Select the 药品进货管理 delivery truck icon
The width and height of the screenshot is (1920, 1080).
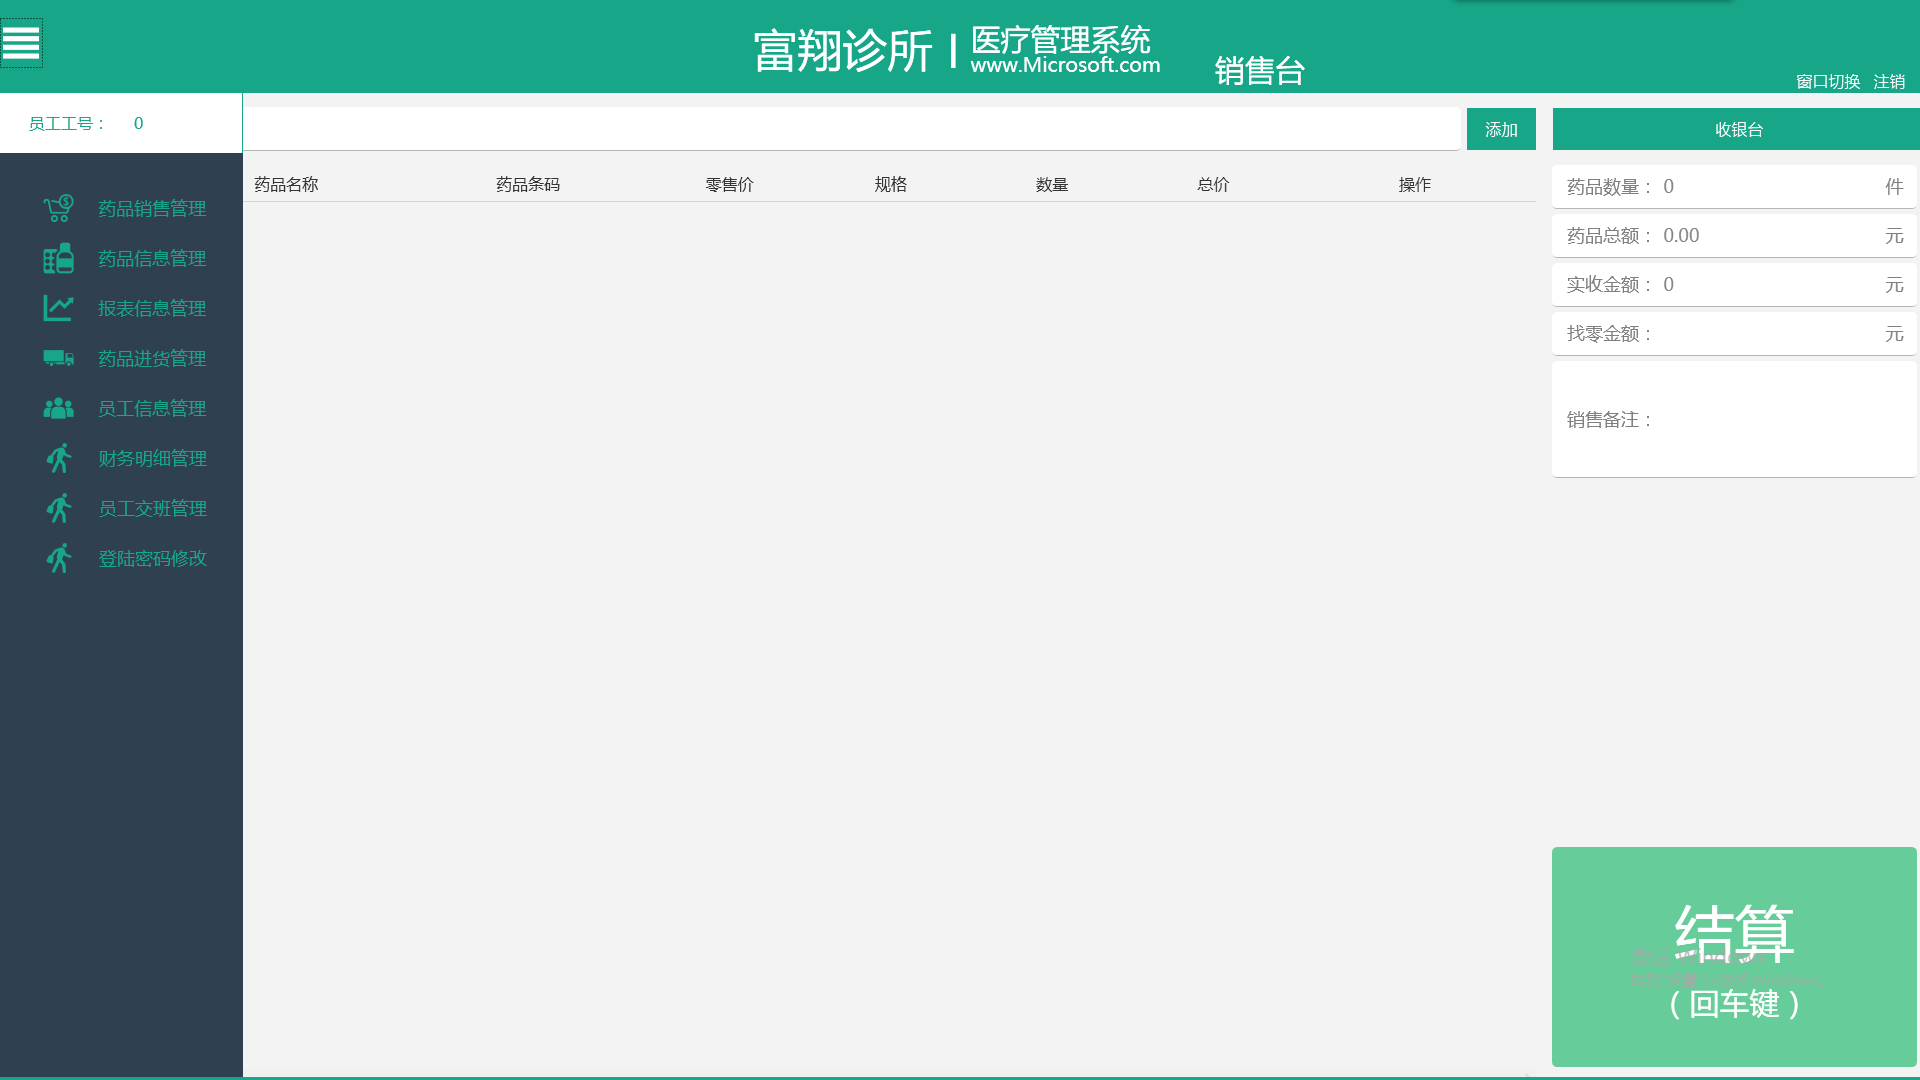tap(57, 358)
